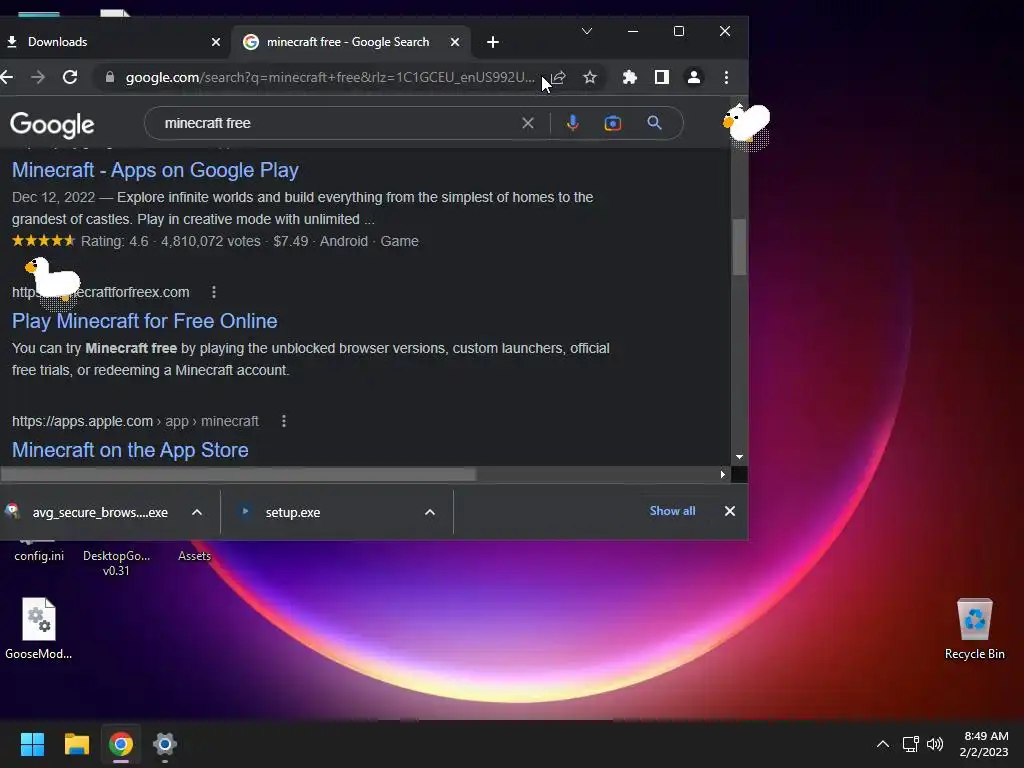Expand options for avg_secure_brows download
The image size is (1024, 768).
pos(197,512)
